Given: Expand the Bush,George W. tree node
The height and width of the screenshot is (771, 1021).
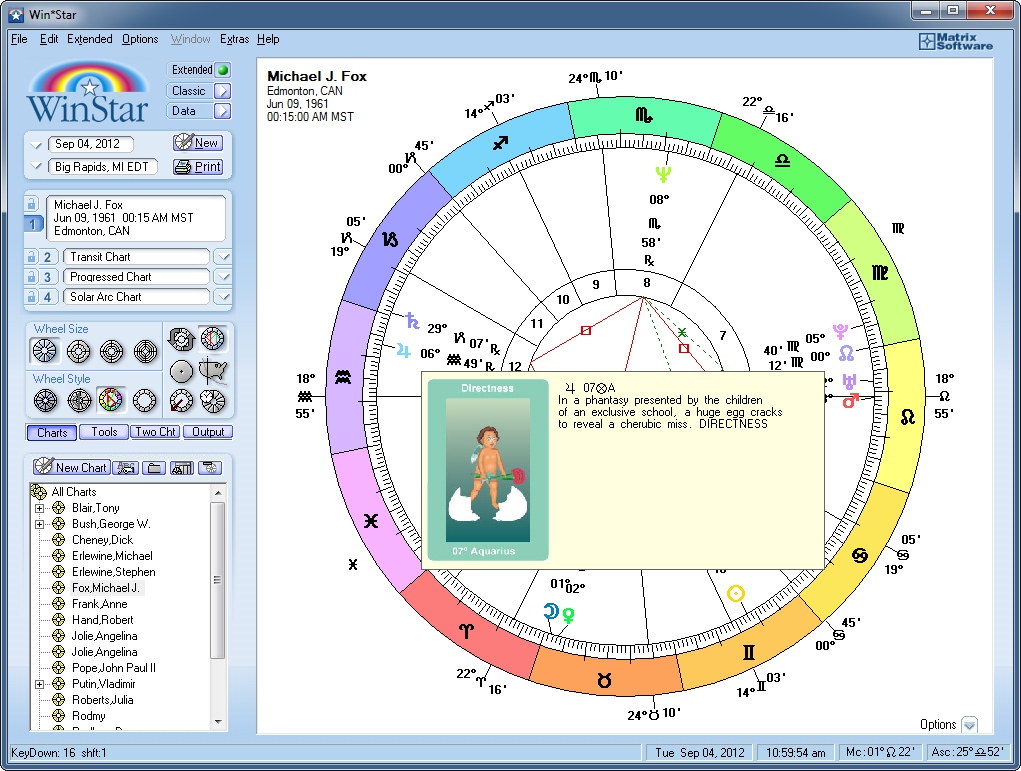Looking at the screenshot, I should point(39,524).
